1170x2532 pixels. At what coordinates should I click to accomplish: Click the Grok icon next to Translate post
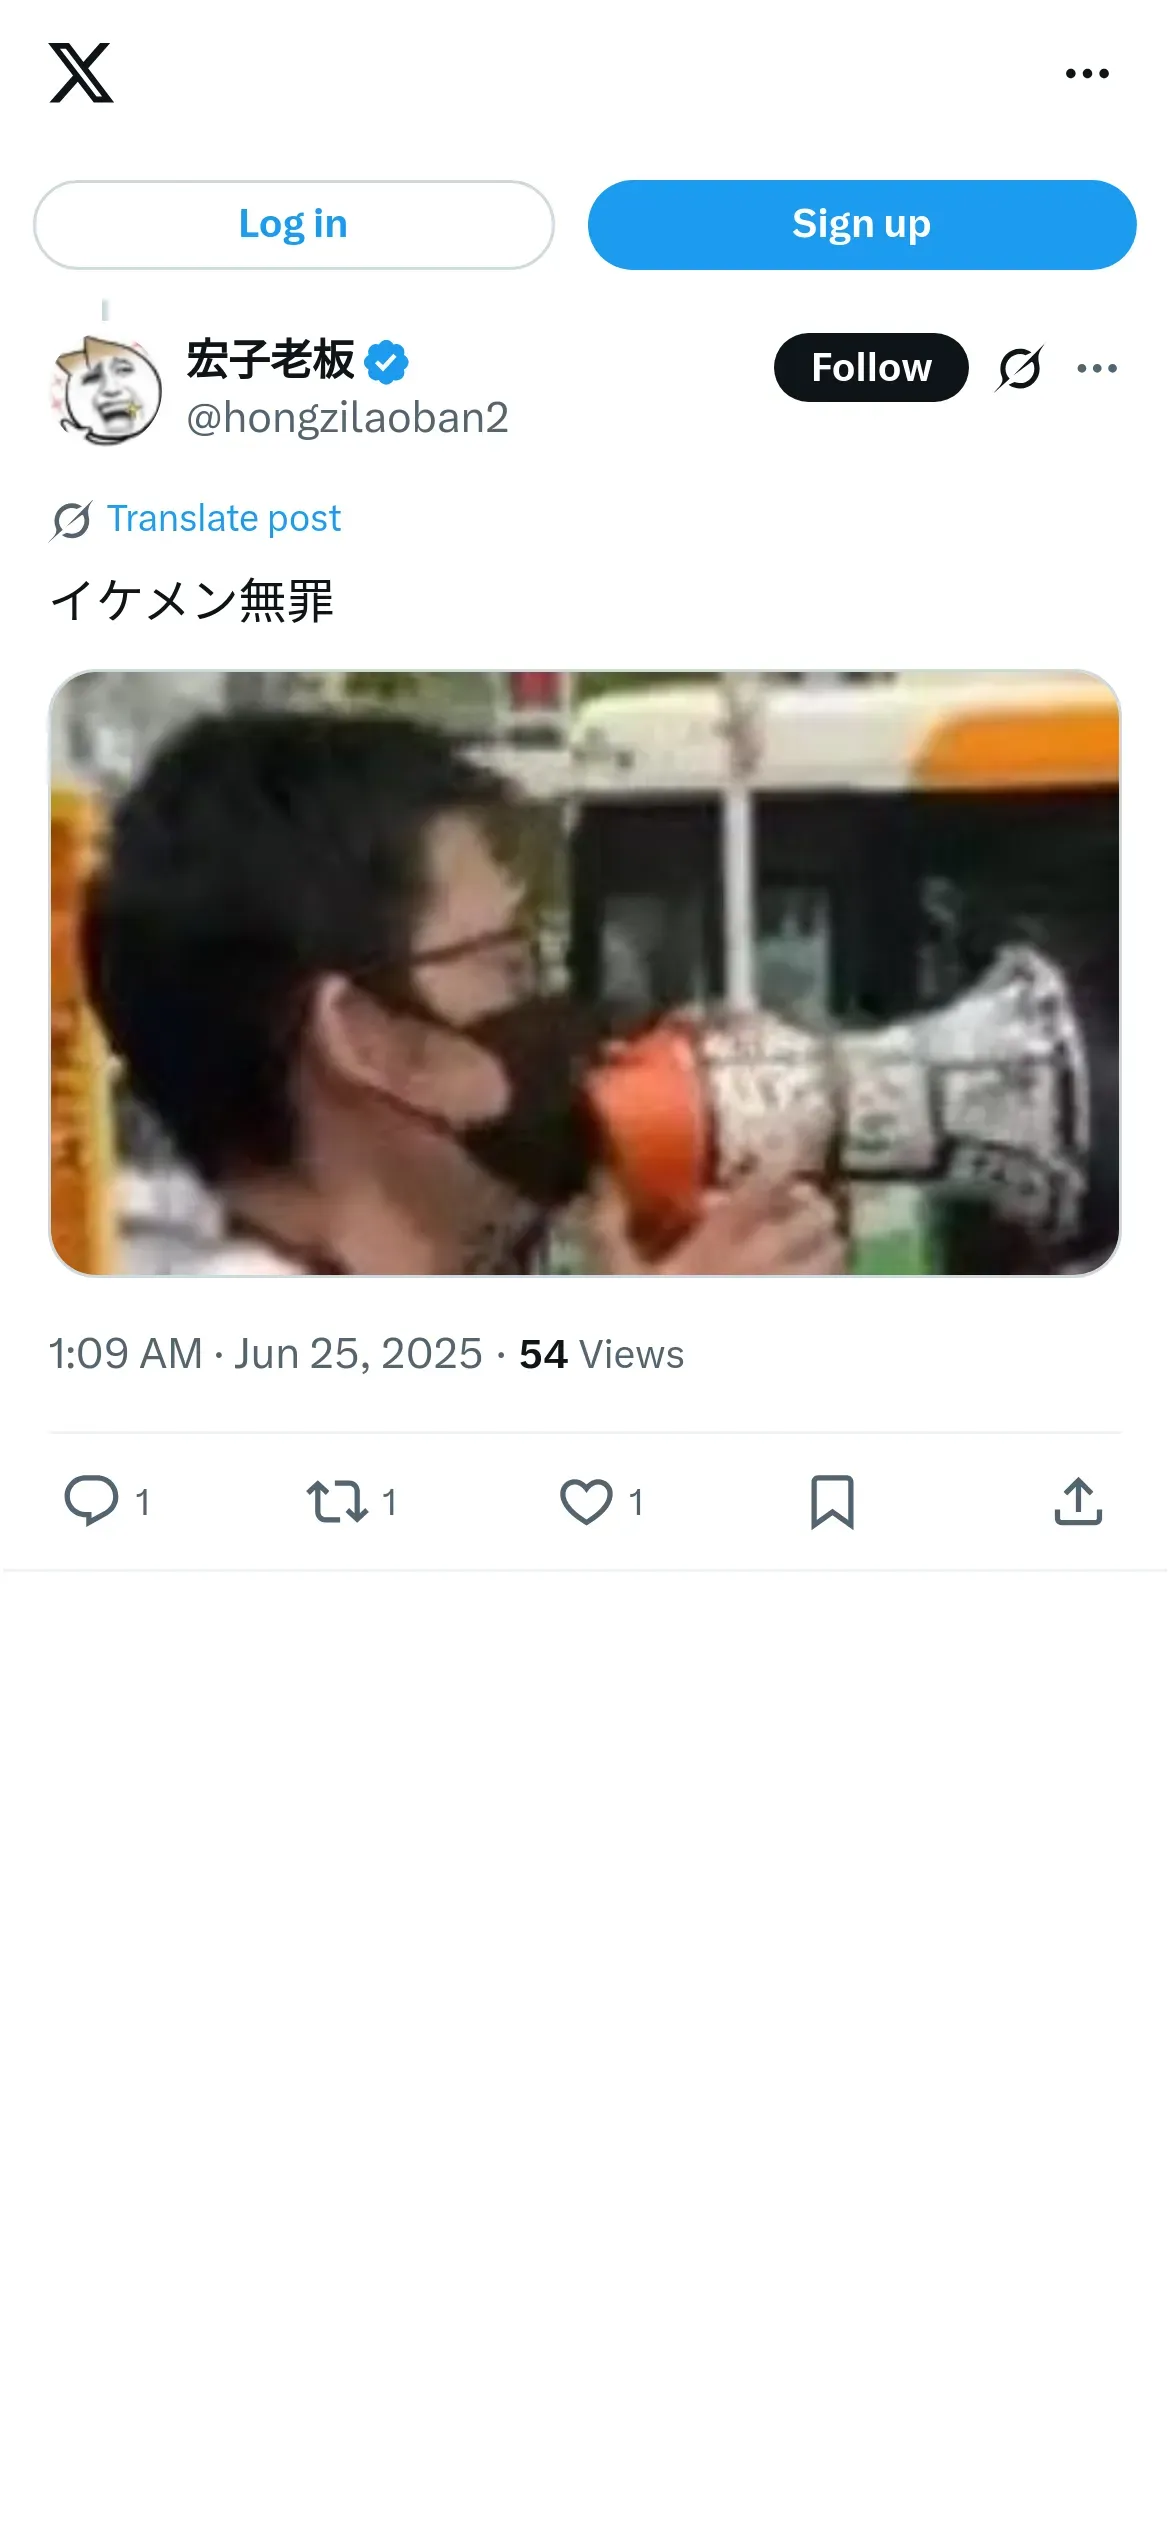pyautogui.click(x=71, y=520)
